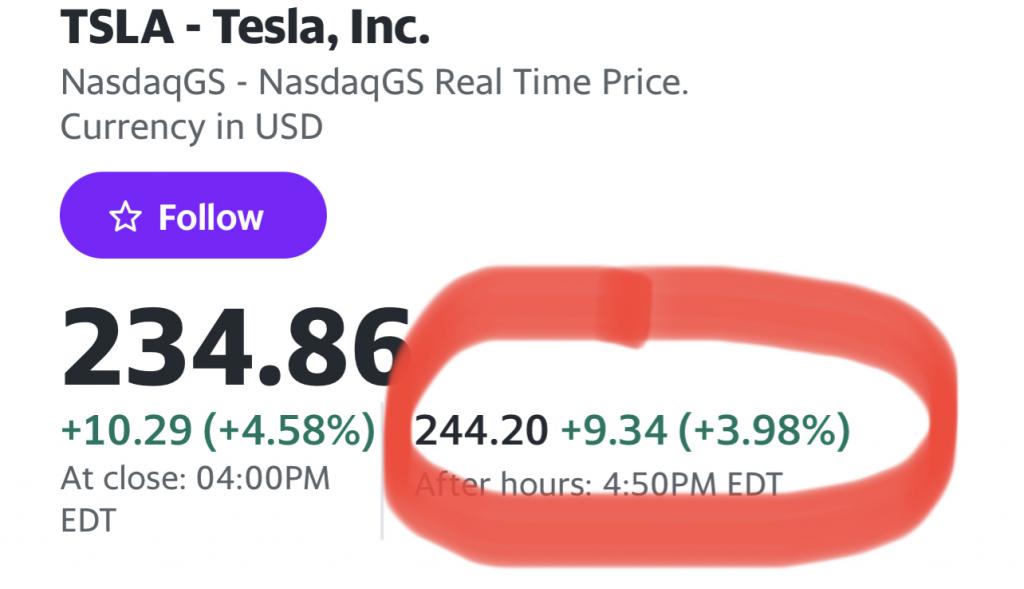Click the 234.86 closing price

click(235, 347)
